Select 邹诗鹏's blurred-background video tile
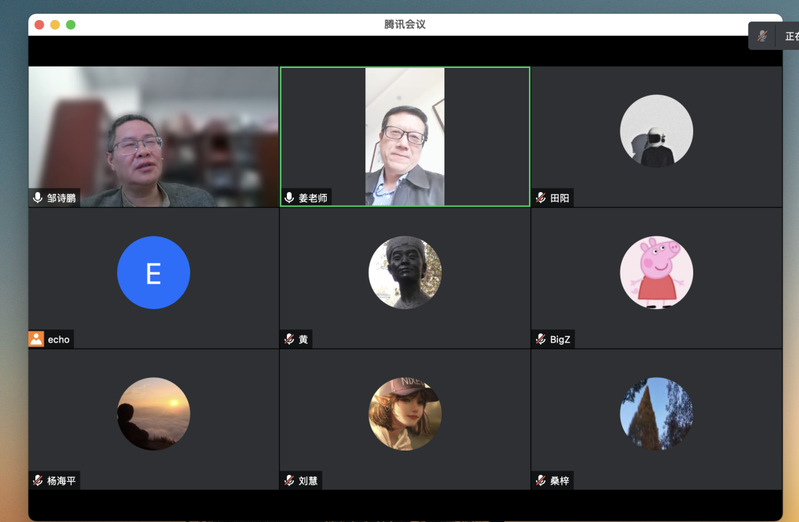This screenshot has width=799, height=522. (153, 136)
